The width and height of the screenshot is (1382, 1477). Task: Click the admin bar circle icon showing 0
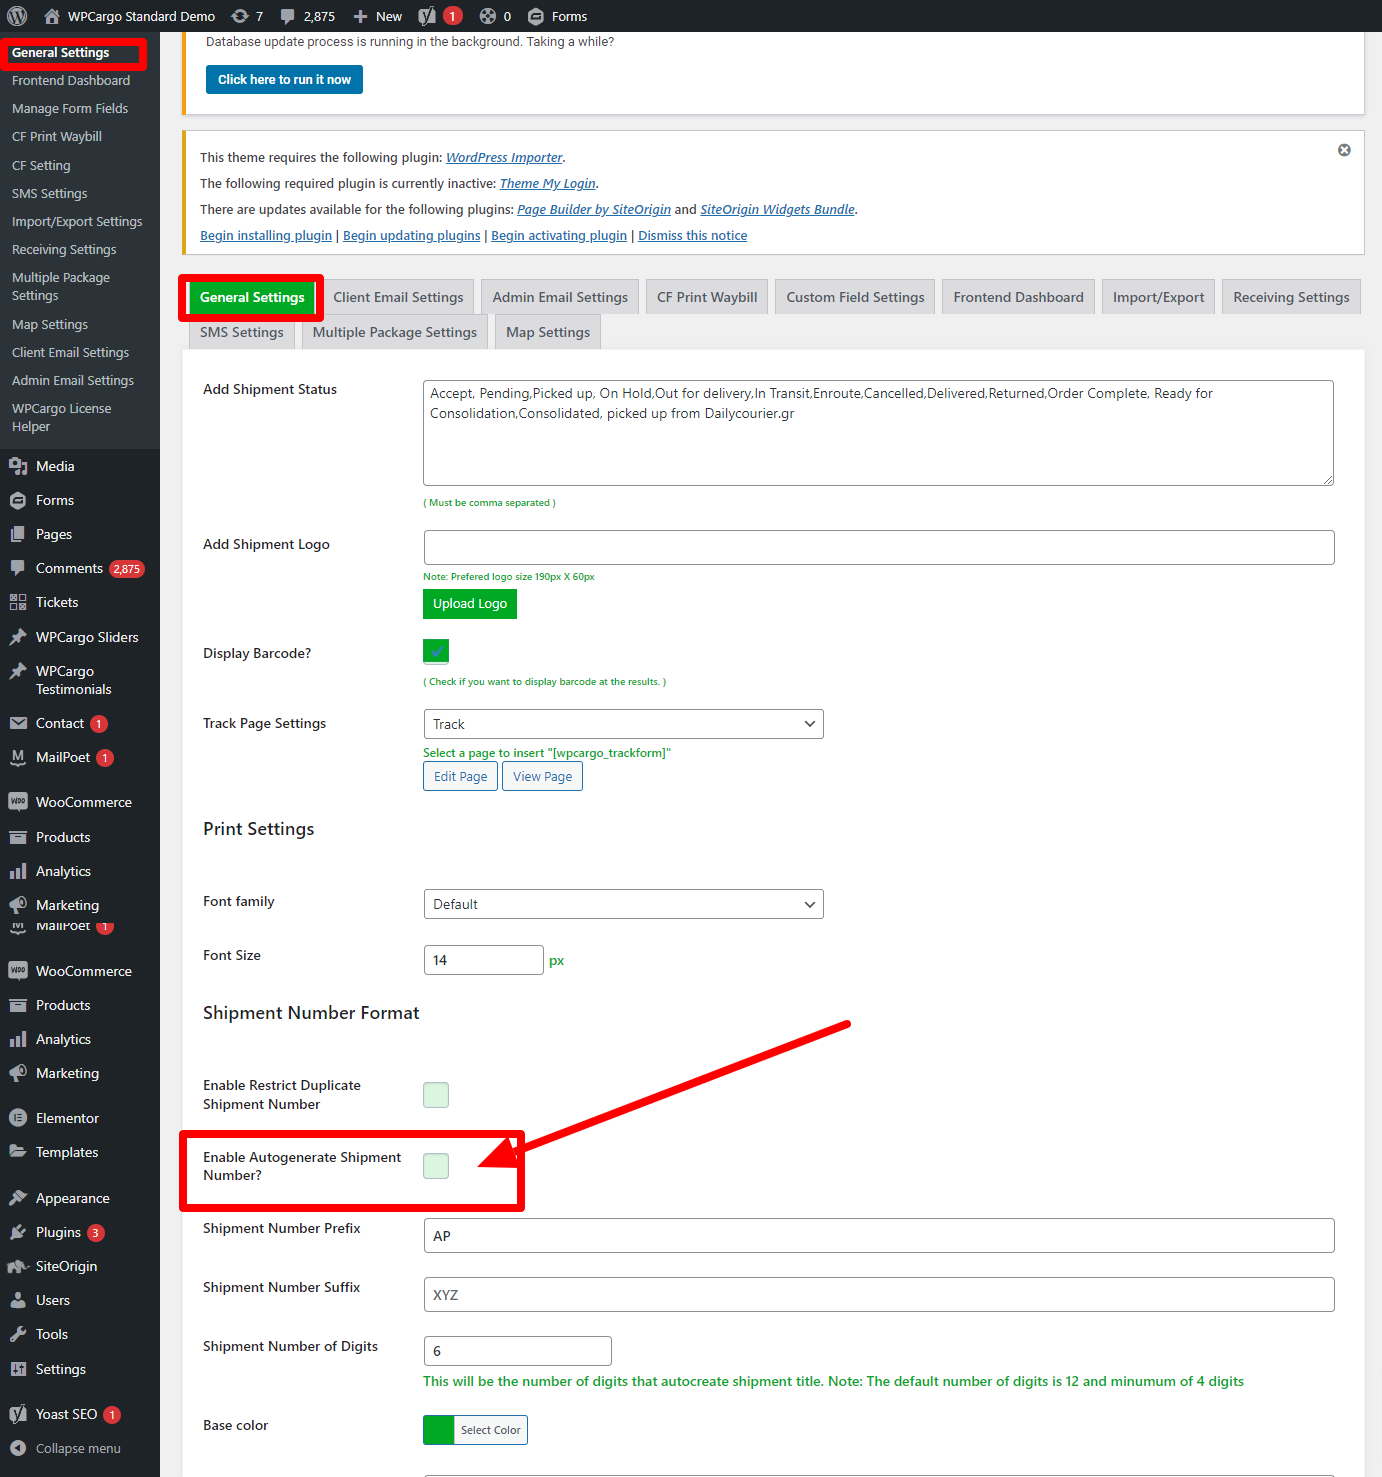[x=488, y=16]
